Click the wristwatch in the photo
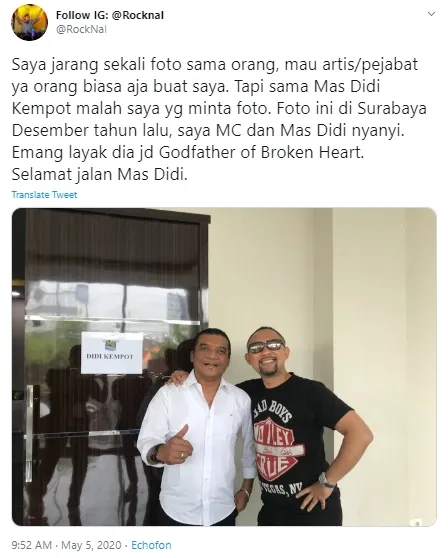The height and width of the screenshot is (558, 448). click(x=326, y=479)
